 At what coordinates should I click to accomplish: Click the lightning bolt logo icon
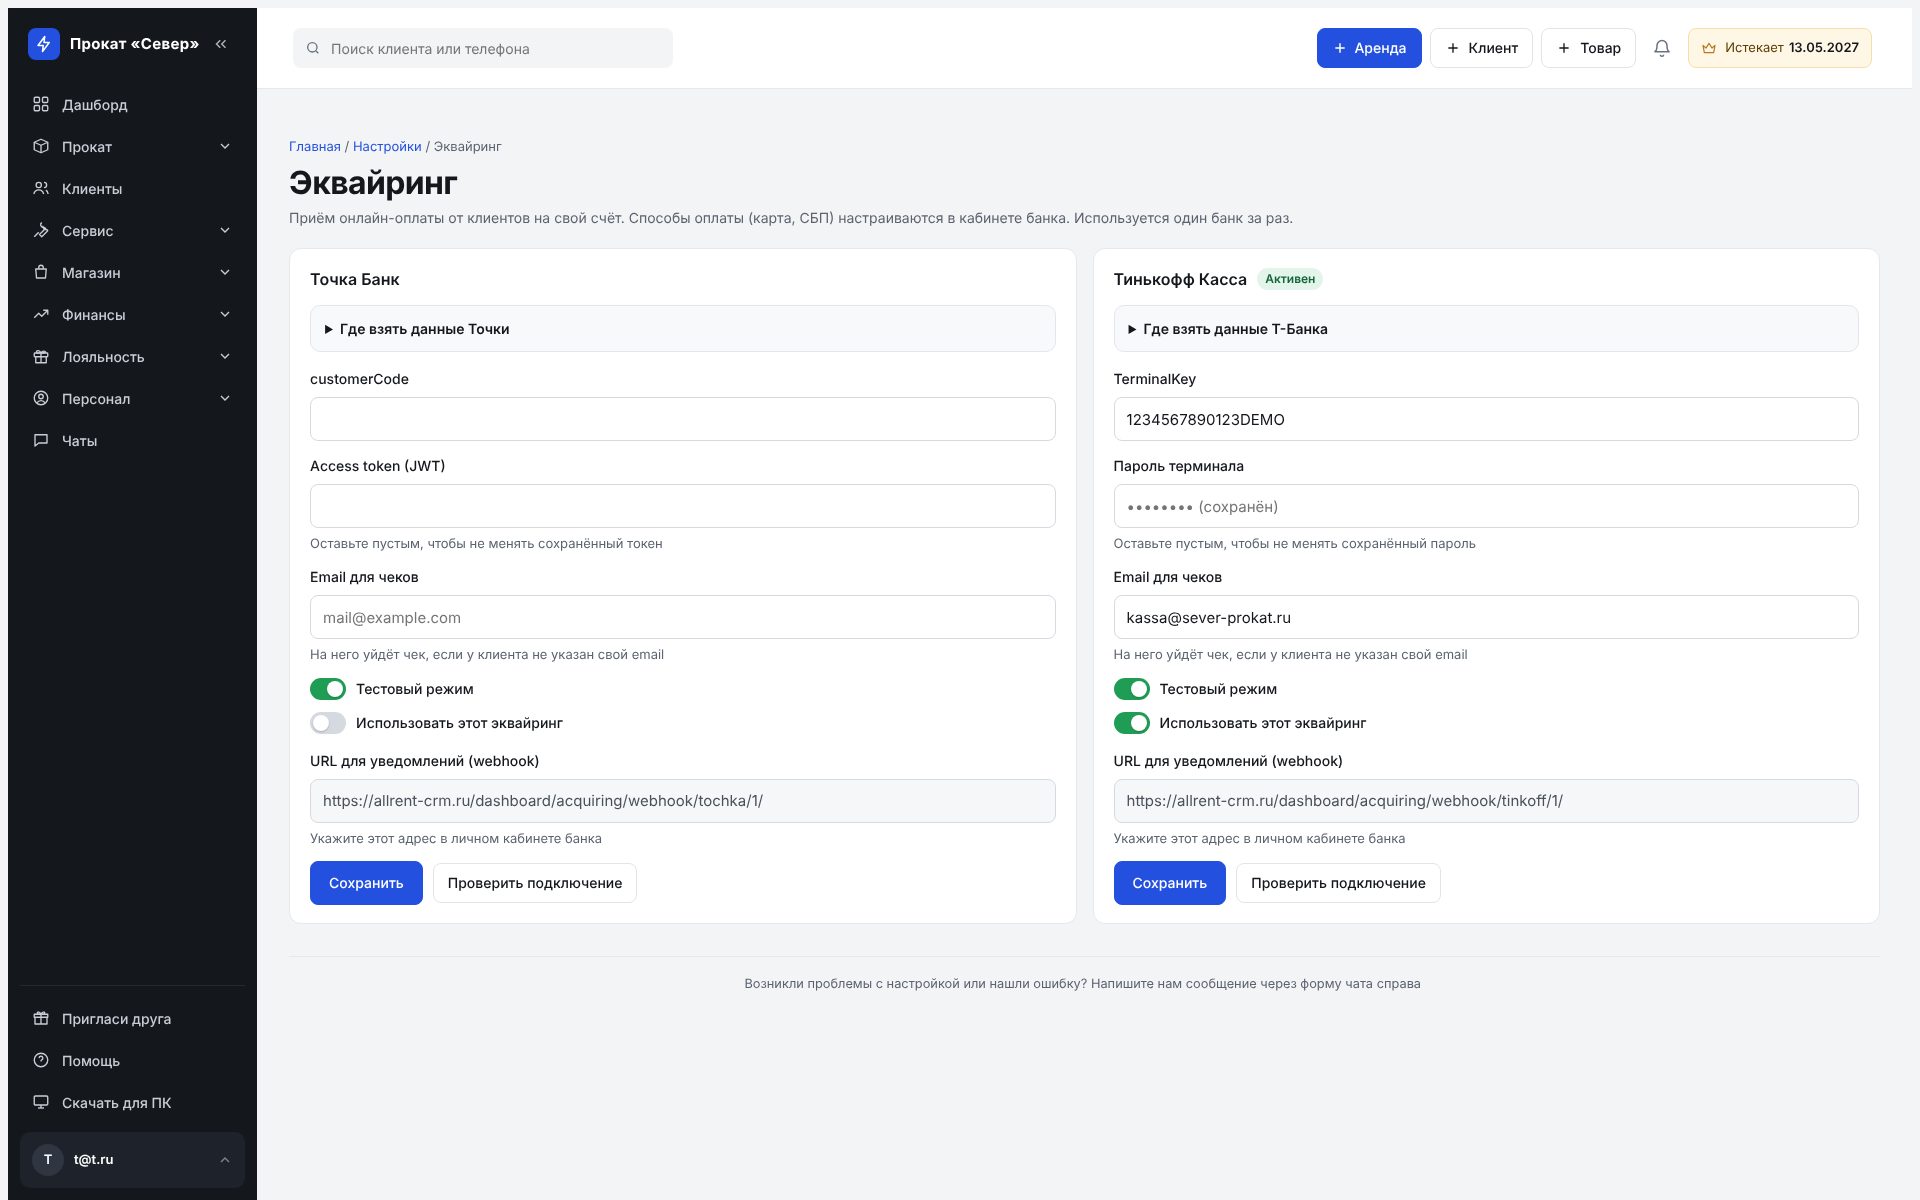click(44, 44)
